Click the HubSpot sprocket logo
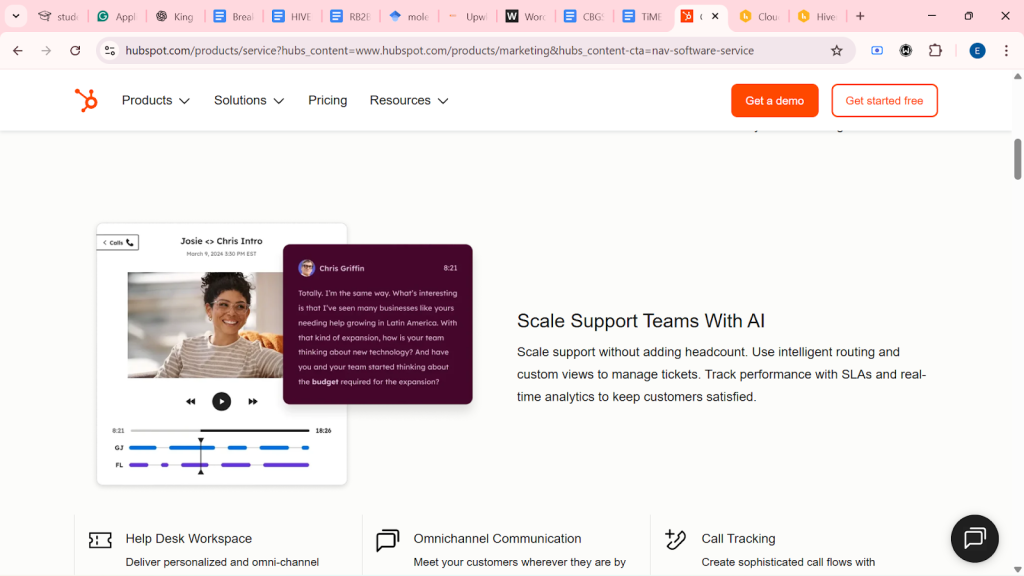This screenshot has width=1024, height=576. [86, 100]
